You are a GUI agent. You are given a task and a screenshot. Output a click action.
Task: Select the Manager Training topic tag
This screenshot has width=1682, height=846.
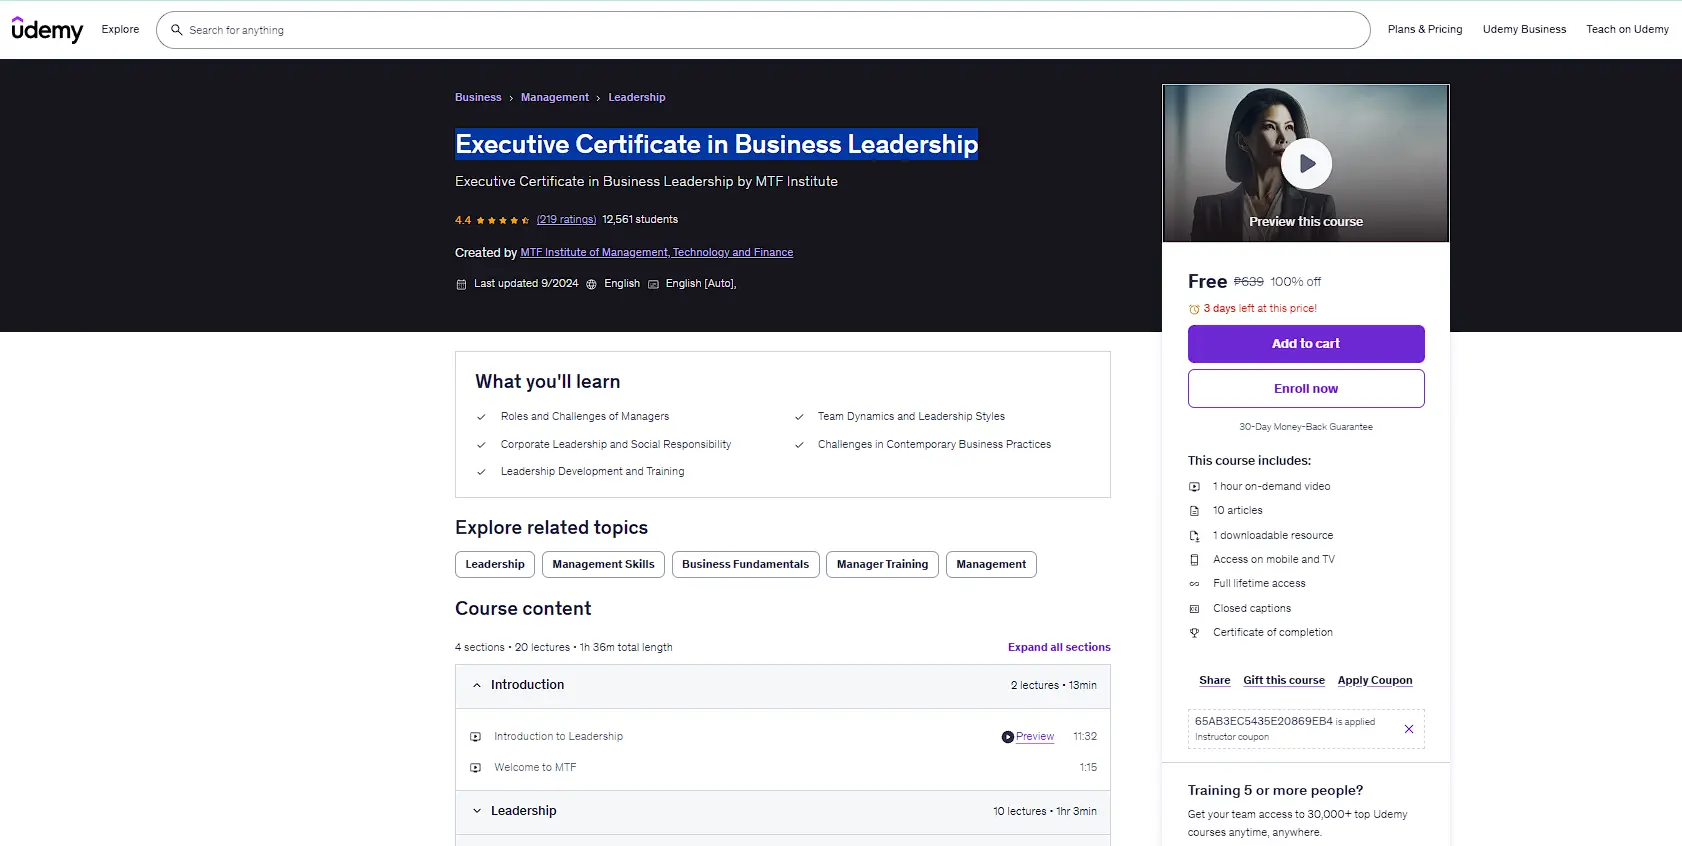coord(883,565)
